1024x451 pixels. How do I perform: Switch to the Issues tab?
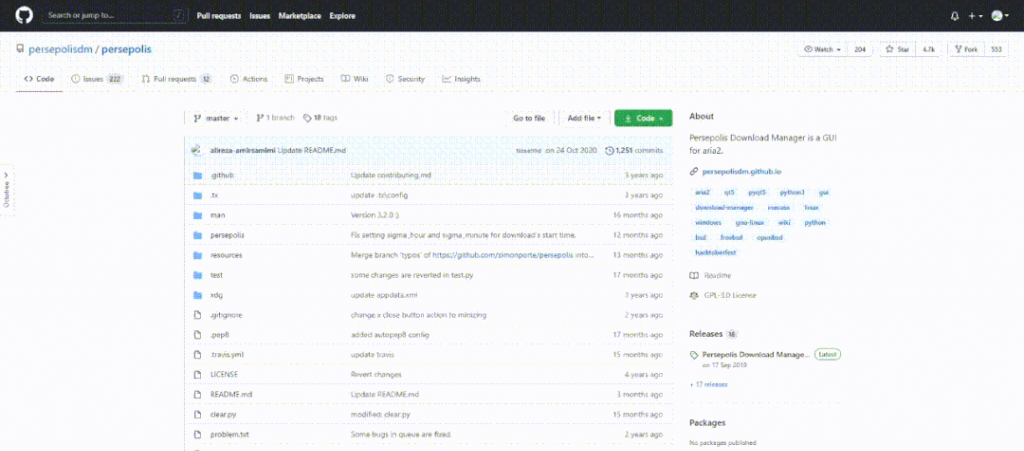click(x=97, y=79)
